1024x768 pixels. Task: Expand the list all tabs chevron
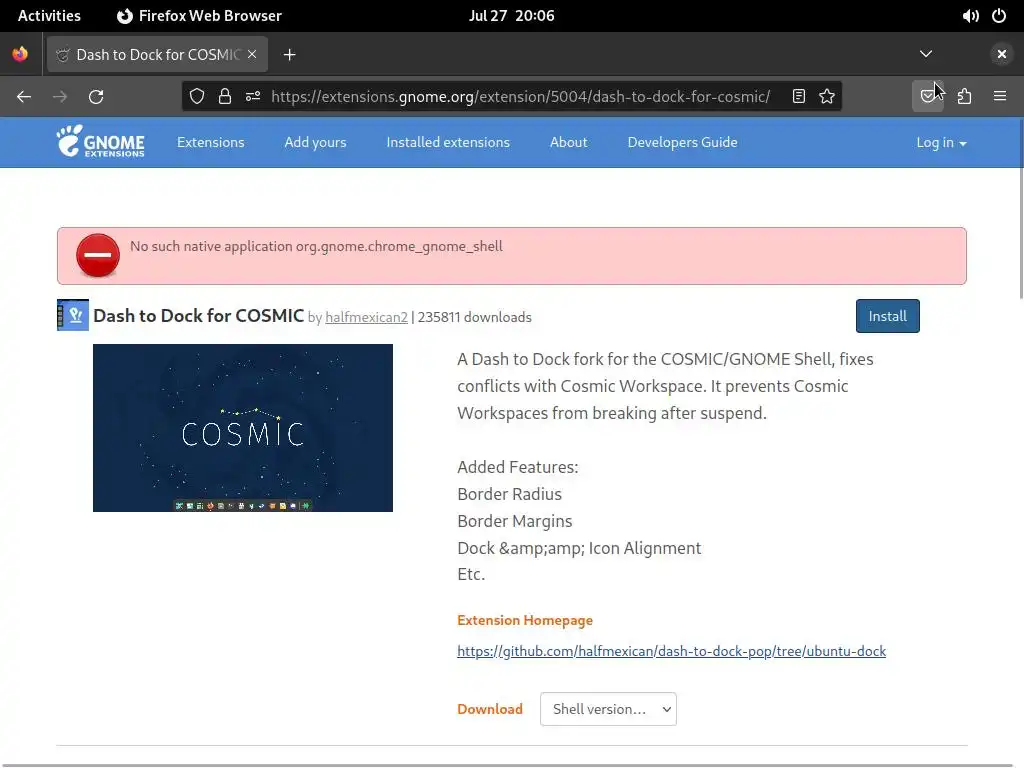tap(926, 54)
